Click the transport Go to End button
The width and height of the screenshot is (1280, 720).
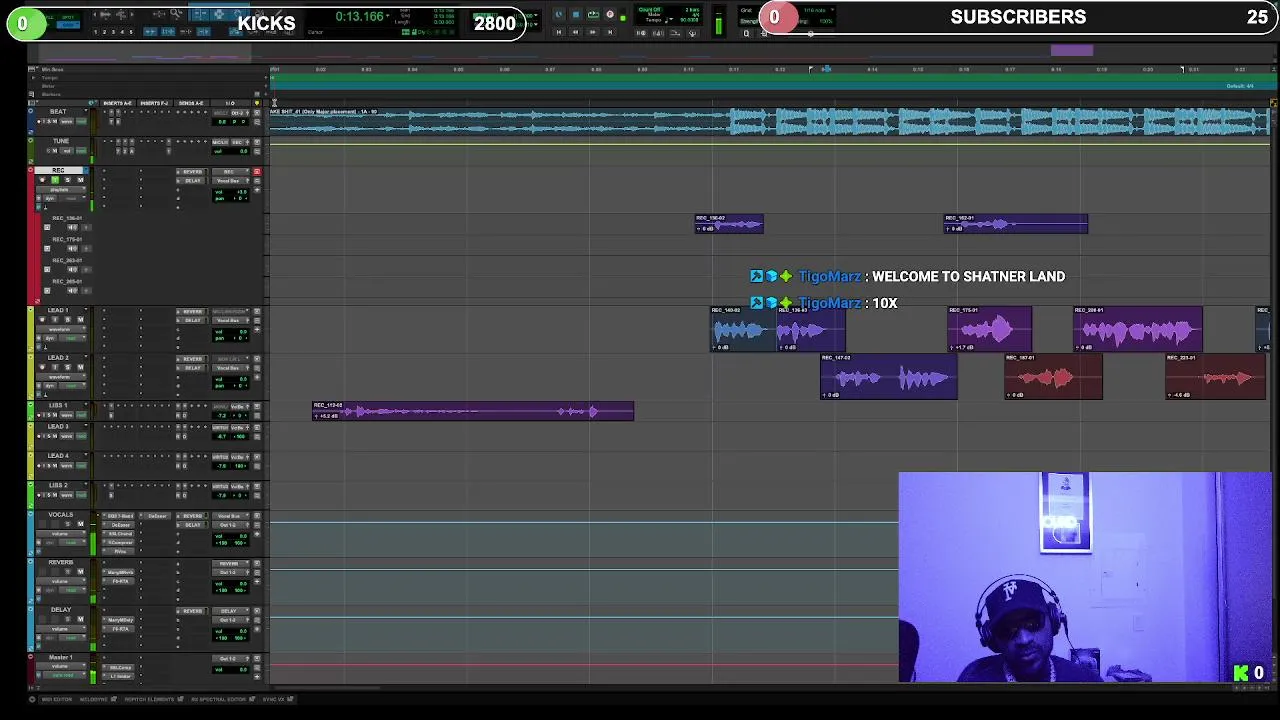[610, 32]
